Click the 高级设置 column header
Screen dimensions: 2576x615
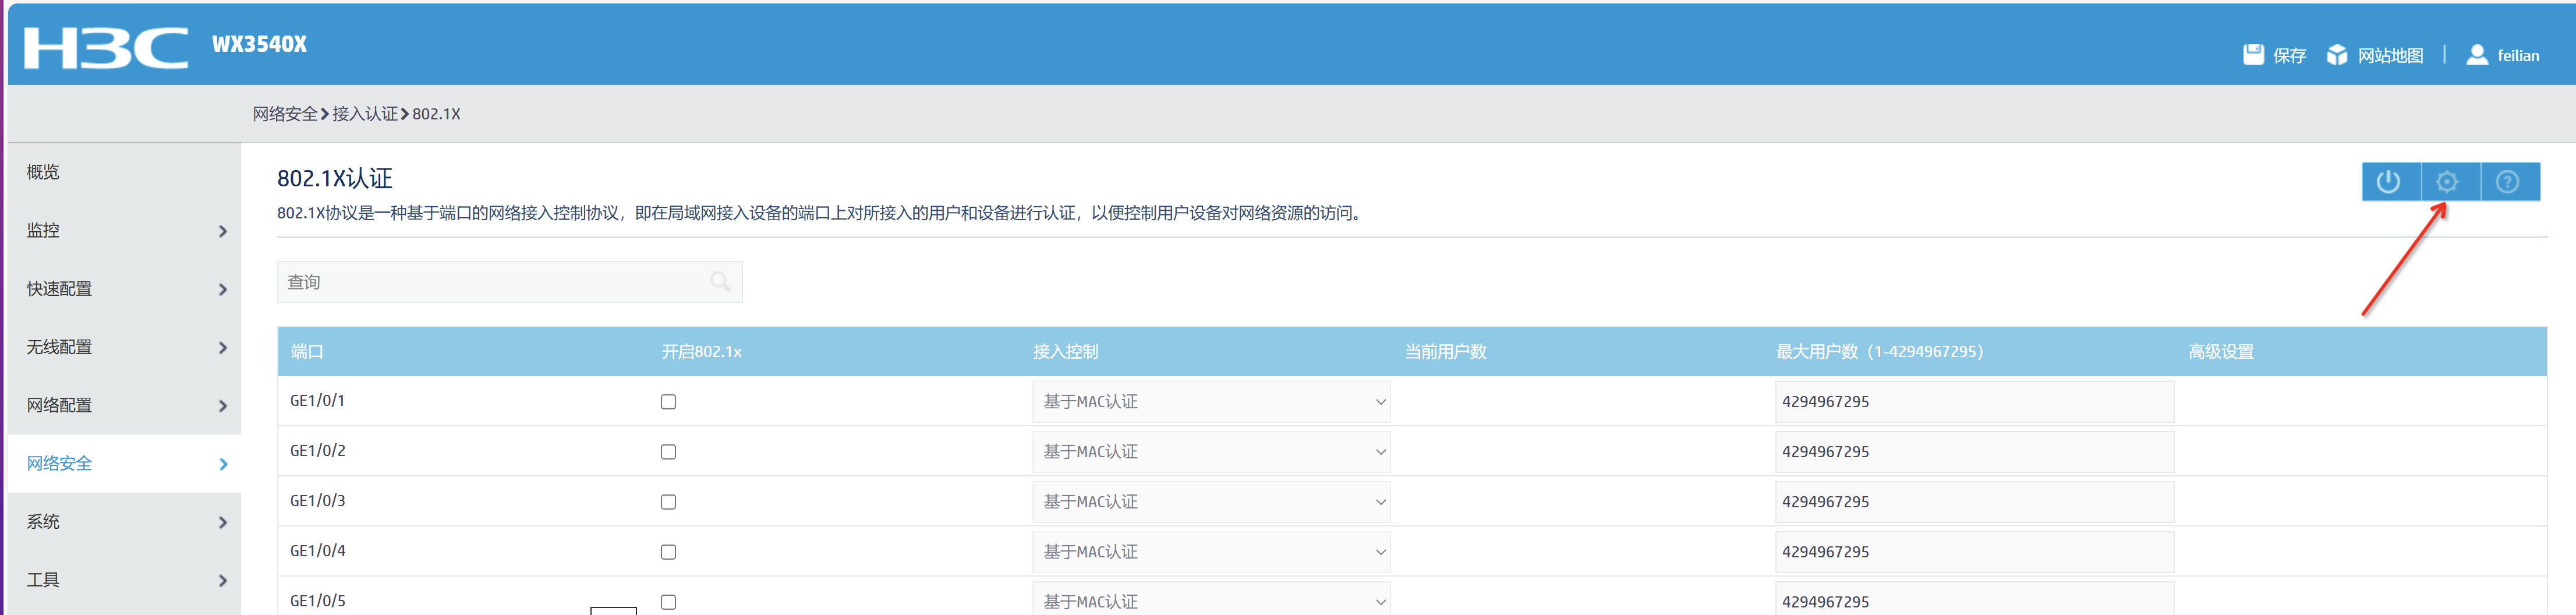pos(2220,352)
